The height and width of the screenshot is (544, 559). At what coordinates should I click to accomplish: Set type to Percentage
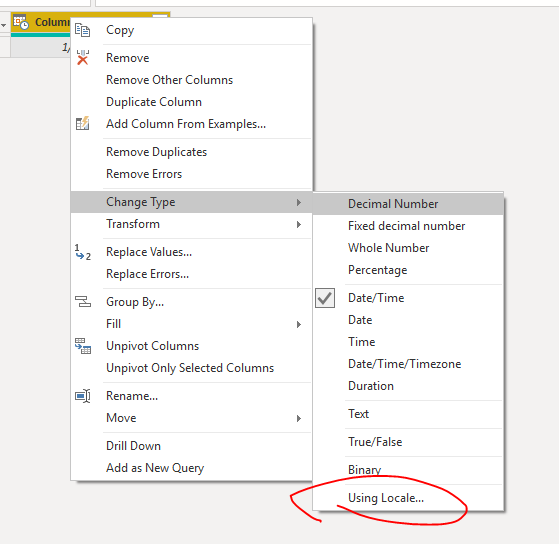tap(408, 270)
